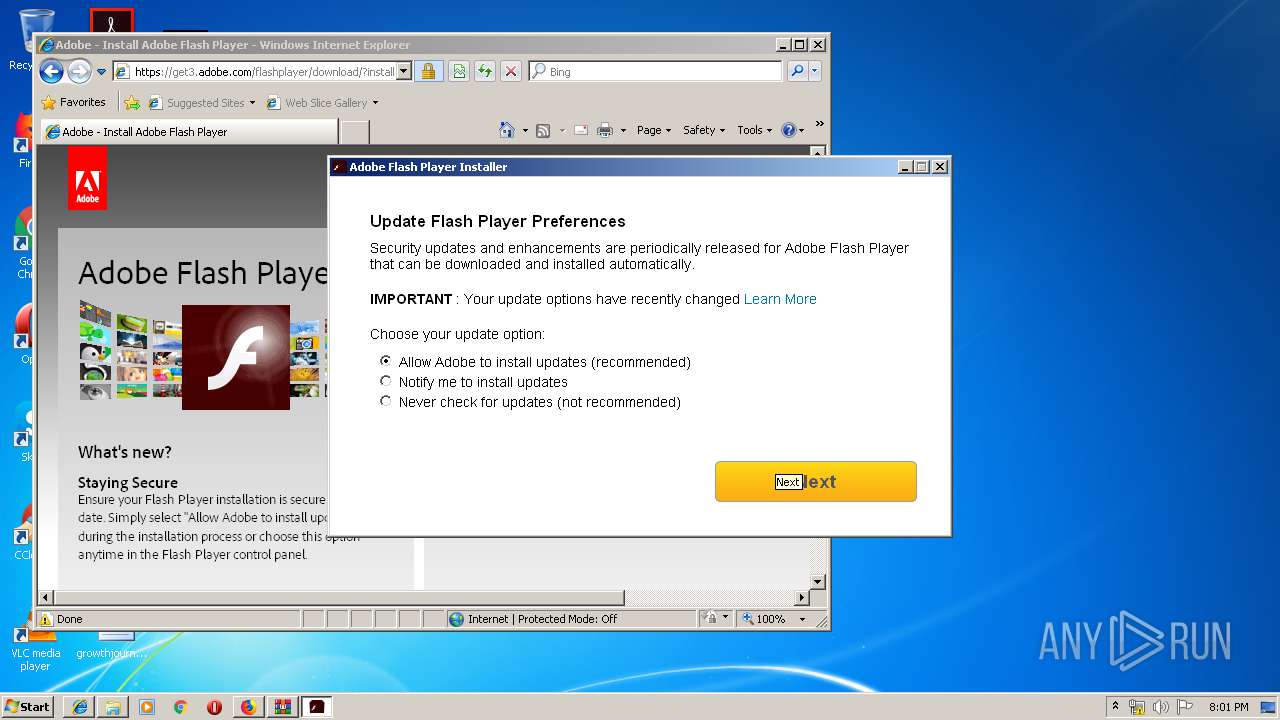Refresh the page in Internet Explorer
1280x720 pixels.
pos(485,71)
